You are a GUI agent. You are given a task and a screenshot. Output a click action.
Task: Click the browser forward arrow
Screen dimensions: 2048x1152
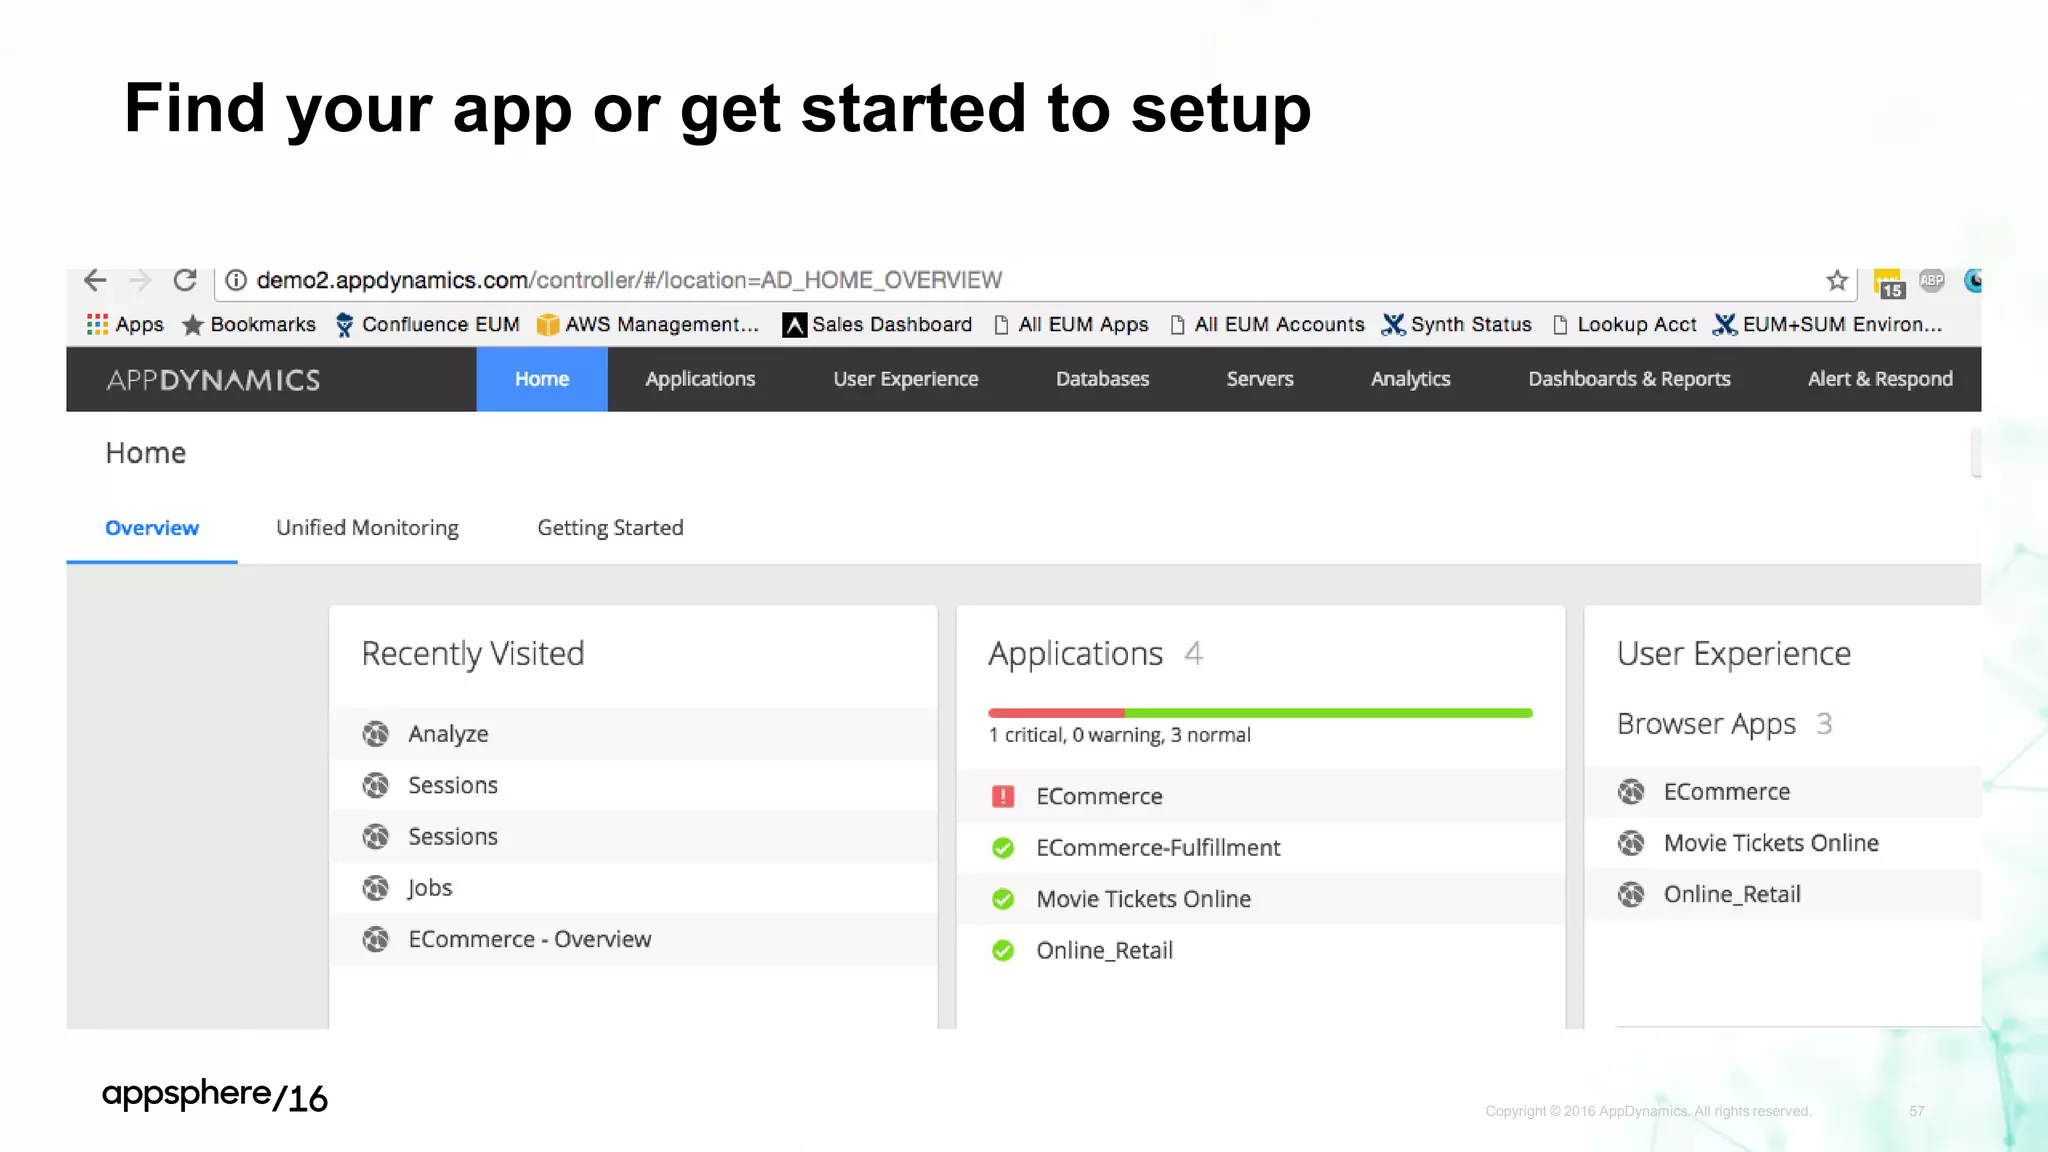pyautogui.click(x=140, y=280)
